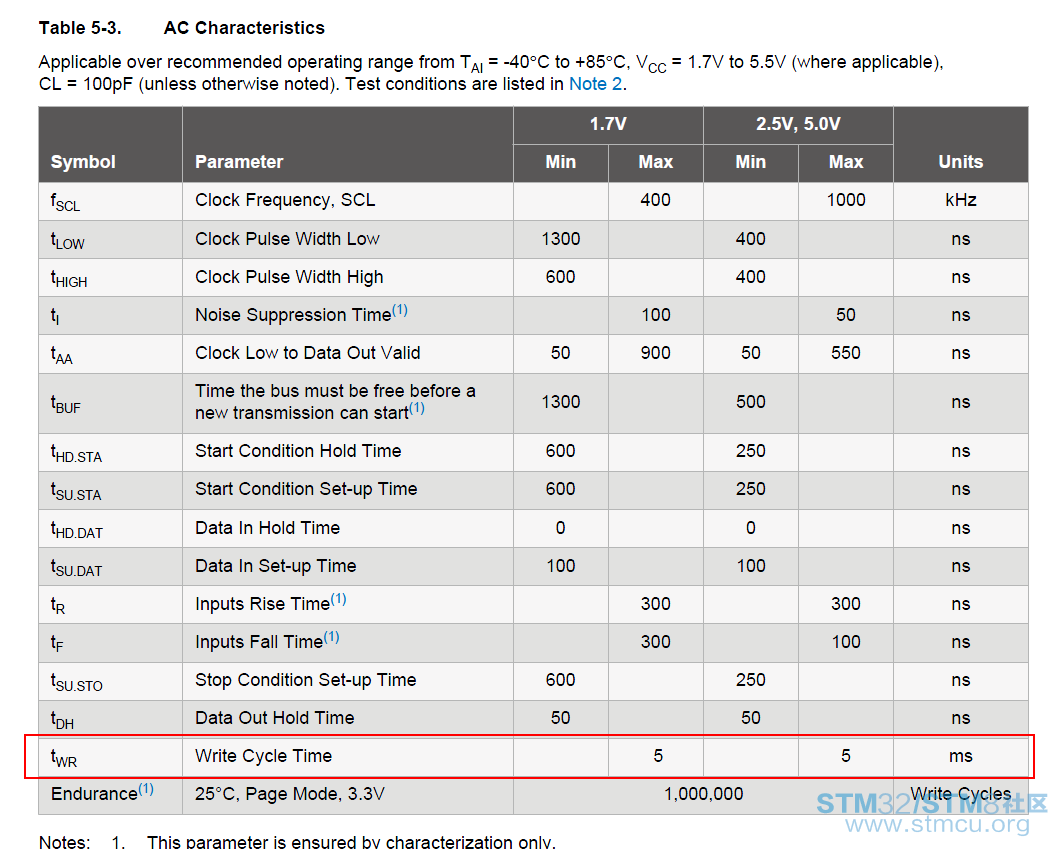Screen dimensions: 1054x849
Task: Select 'Stop Condition Set-up Time' parameter
Action: [x=305, y=680]
